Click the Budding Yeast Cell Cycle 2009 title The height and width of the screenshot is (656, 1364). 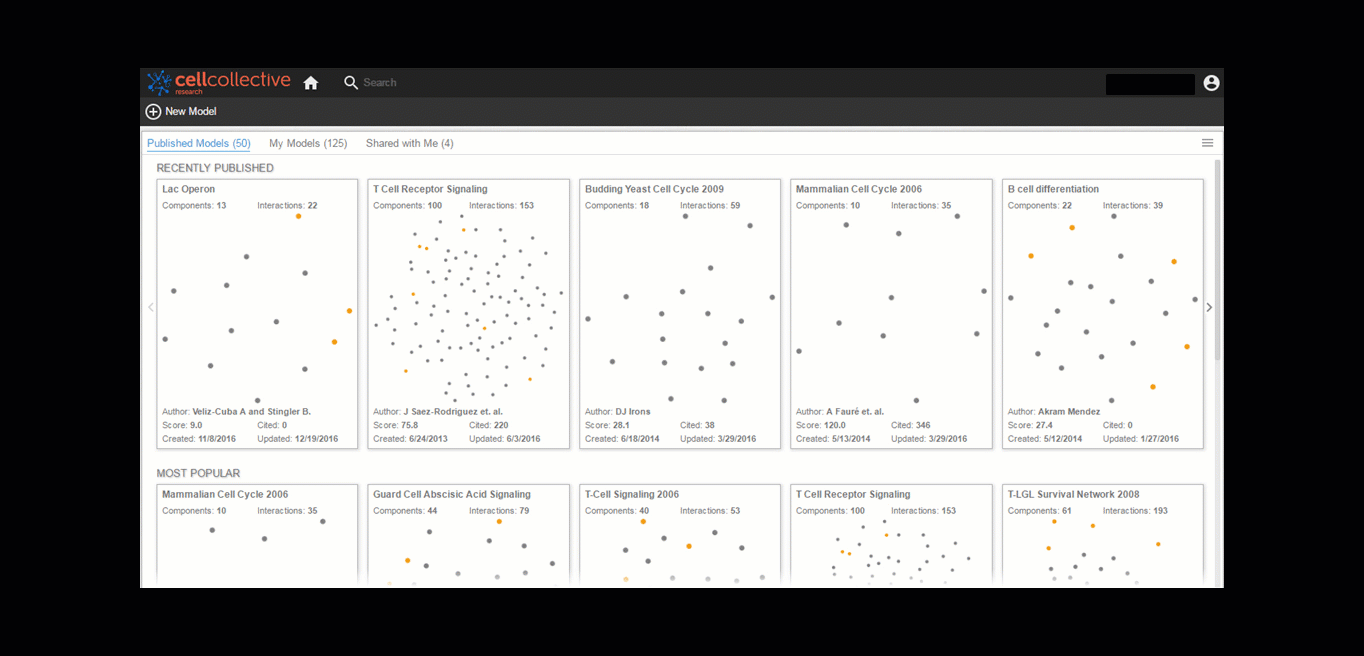click(654, 189)
